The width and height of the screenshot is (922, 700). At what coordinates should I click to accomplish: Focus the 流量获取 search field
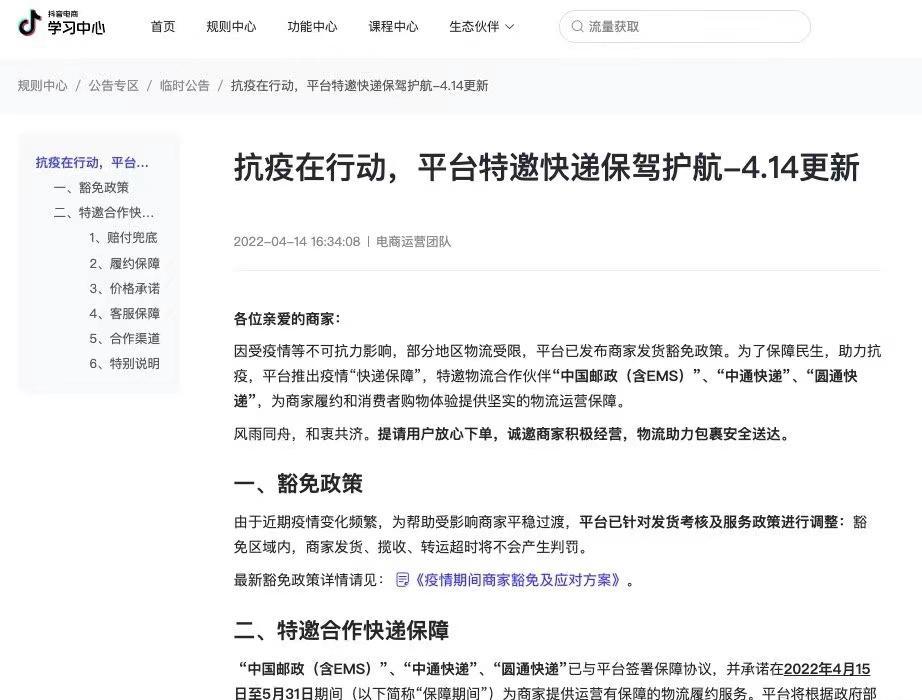(x=684, y=26)
